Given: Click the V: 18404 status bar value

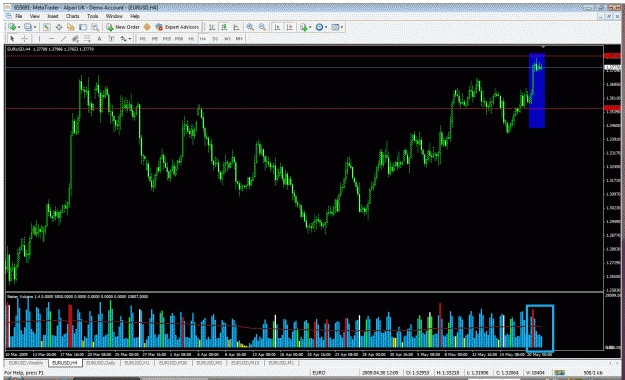Looking at the screenshot, I should pyautogui.click(x=535, y=373).
